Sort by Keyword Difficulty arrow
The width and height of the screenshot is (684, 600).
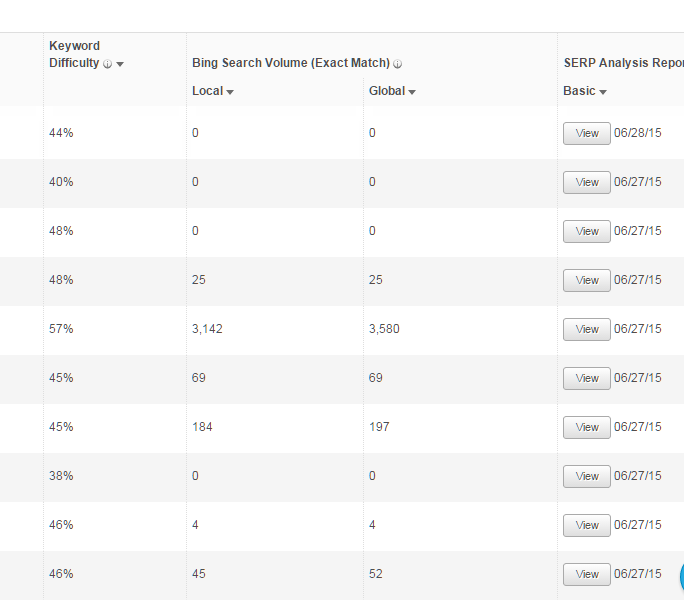[x=120, y=64]
